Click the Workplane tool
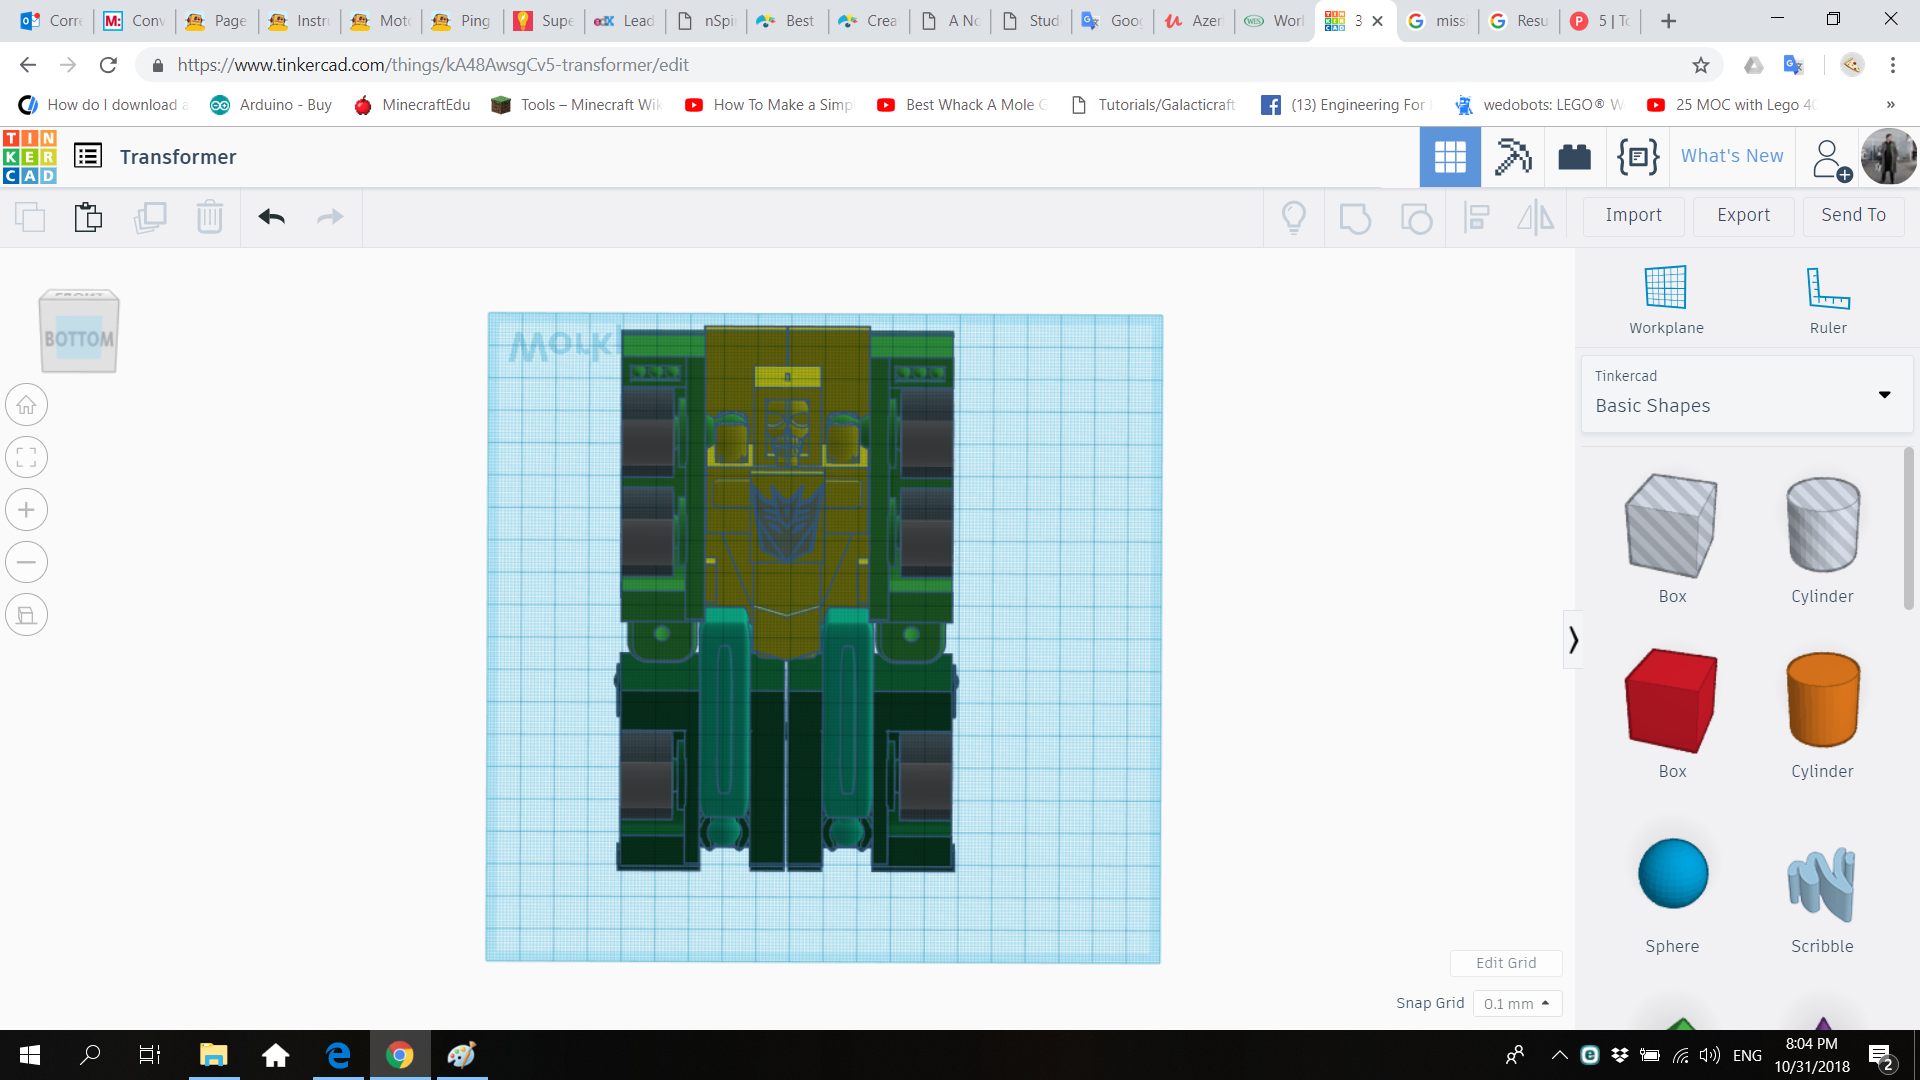1920x1080 pixels. [1664, 297]
